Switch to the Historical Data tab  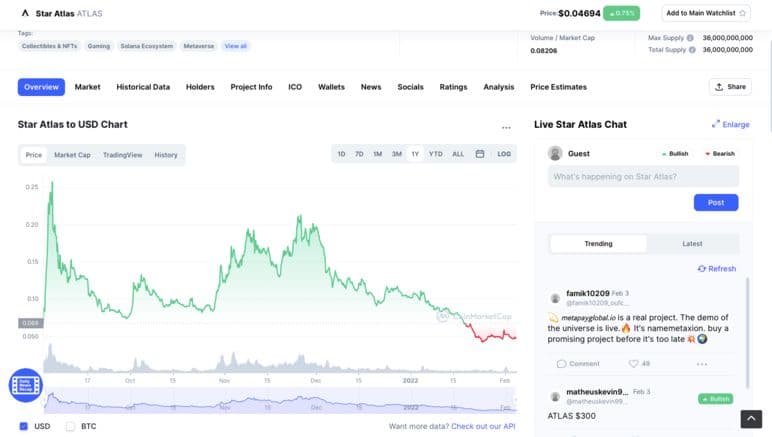click(x=143, y=87)
